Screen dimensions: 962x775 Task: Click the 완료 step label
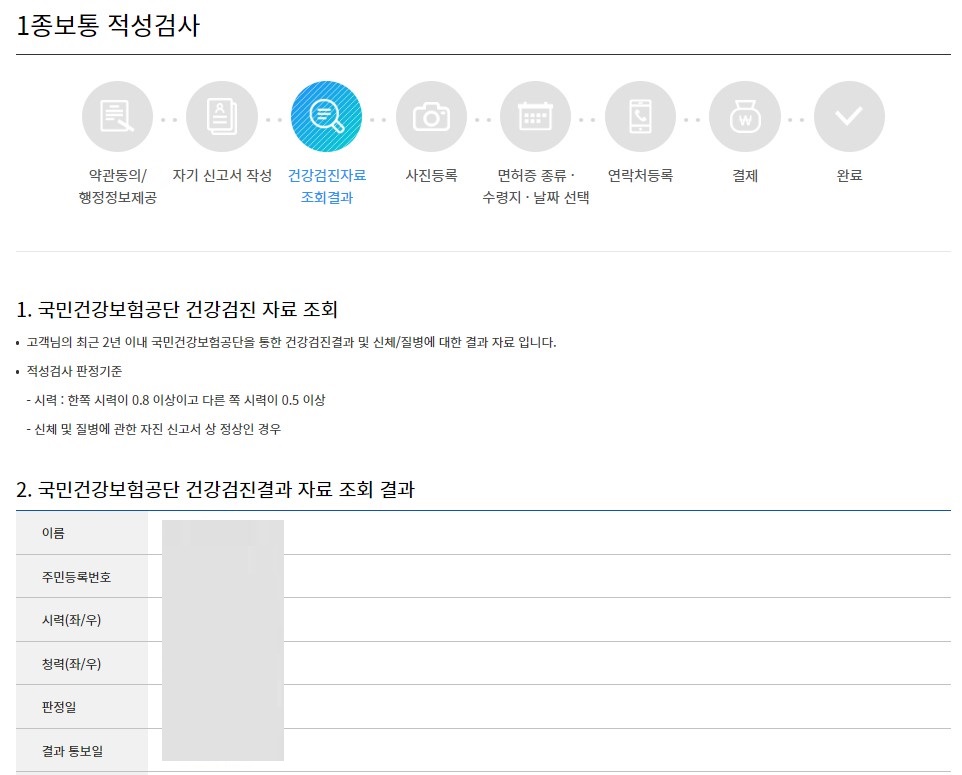click(x=849, y=172)
